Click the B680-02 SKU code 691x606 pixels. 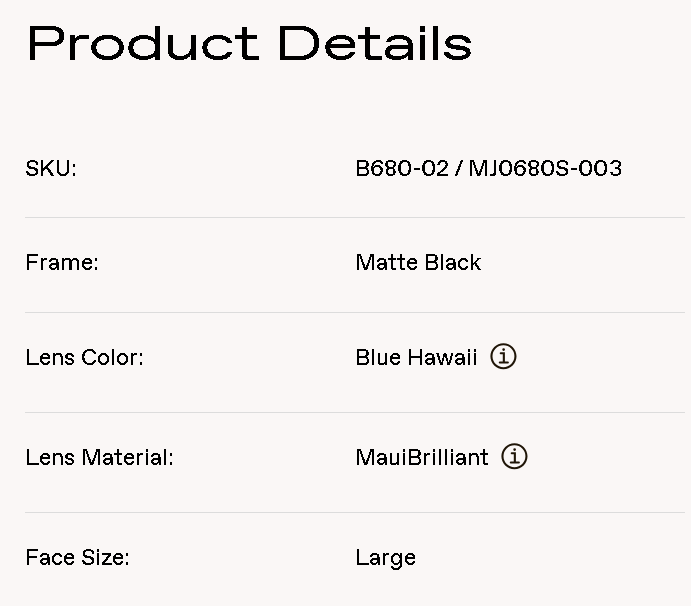(x=402, y=168)
